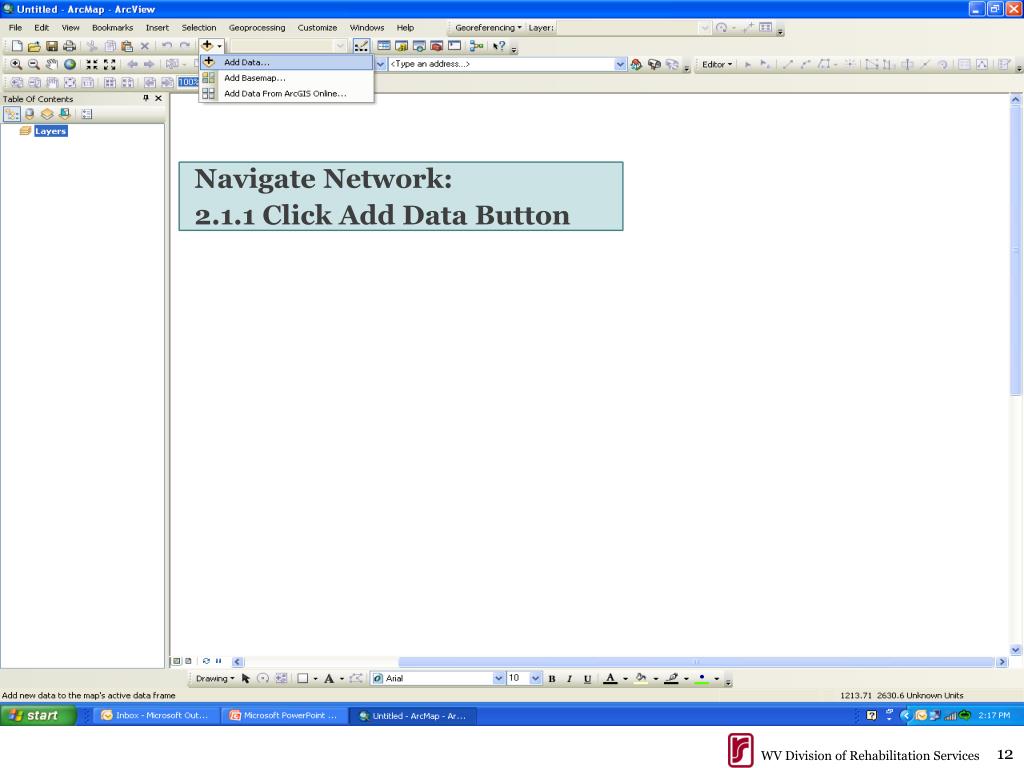
Task: Toggle List By Selection view
Action: (65, 114)
